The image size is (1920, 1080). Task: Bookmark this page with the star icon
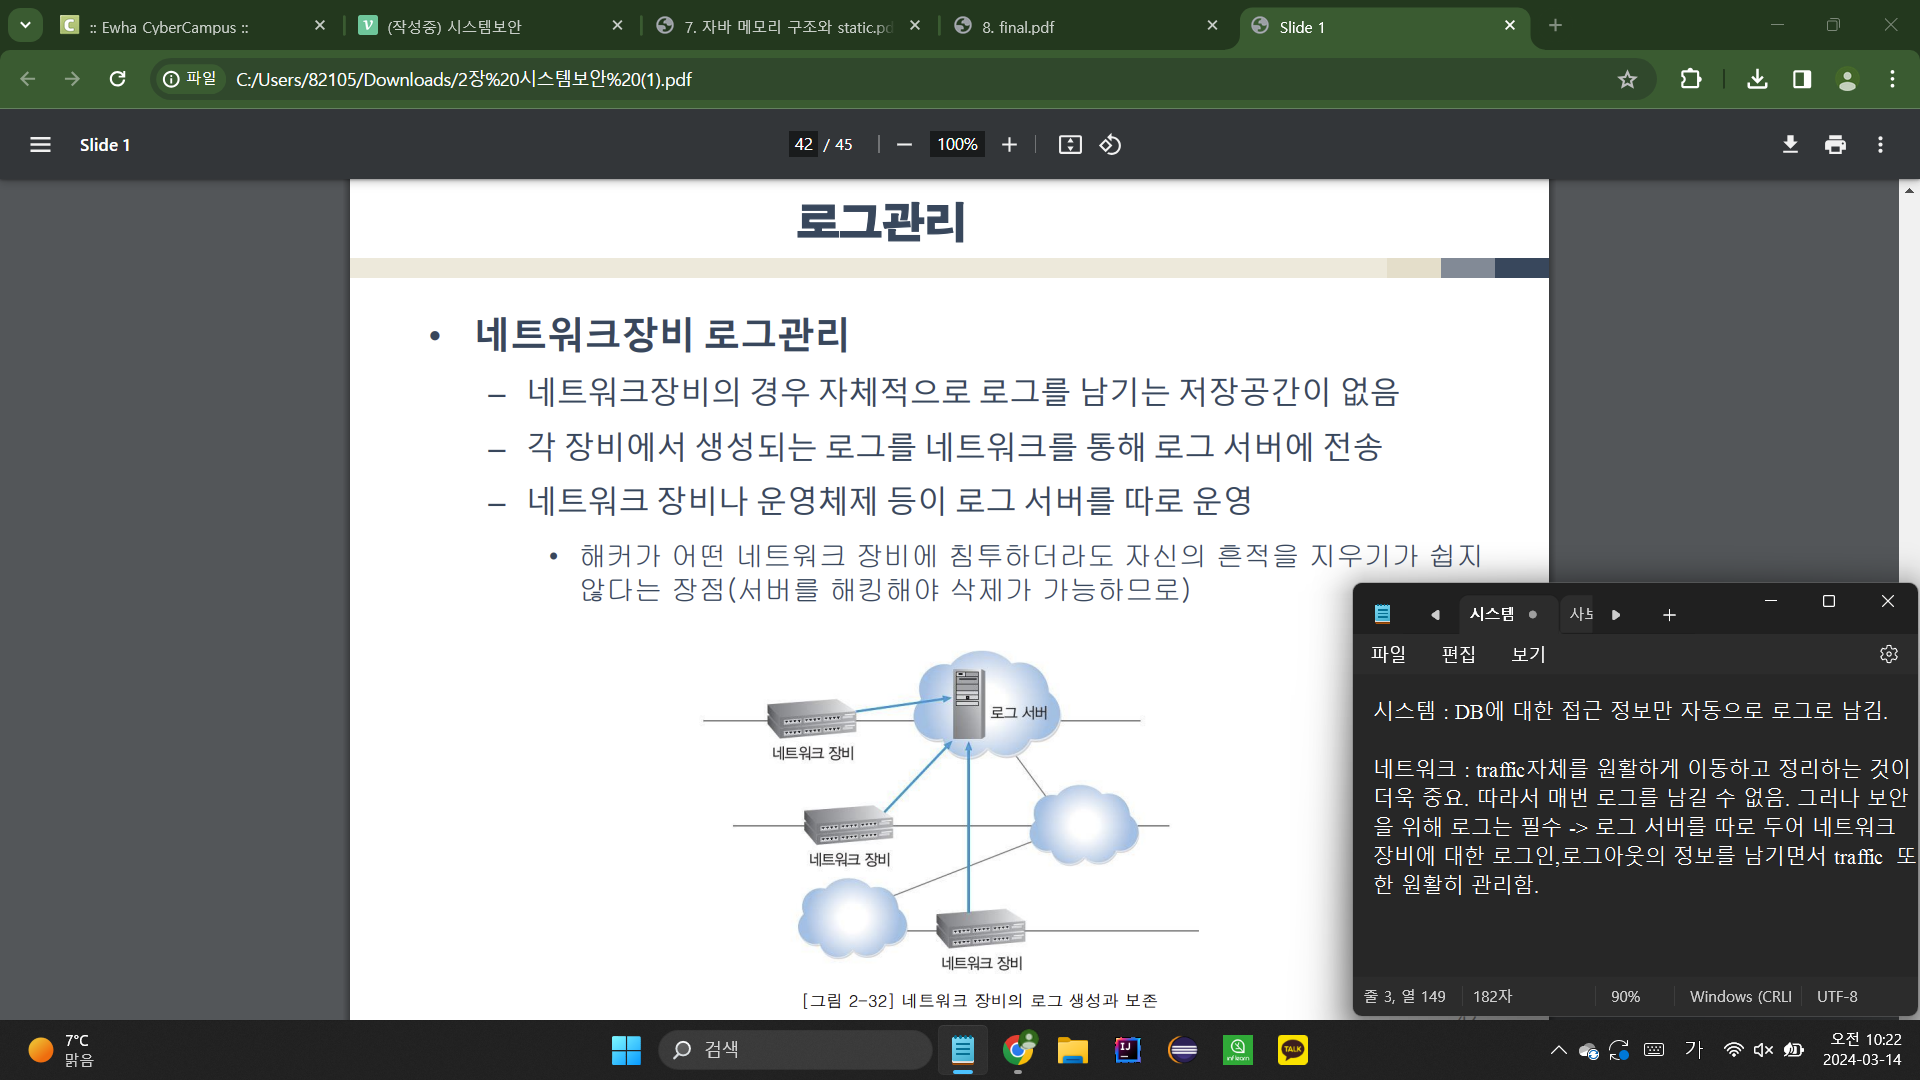[1627, 79]
